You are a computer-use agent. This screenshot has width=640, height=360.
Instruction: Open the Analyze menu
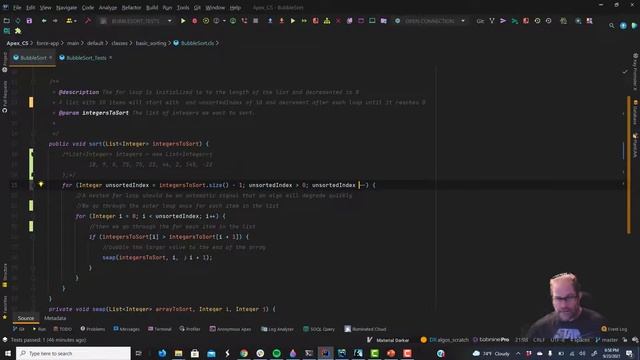coord(108,8)
